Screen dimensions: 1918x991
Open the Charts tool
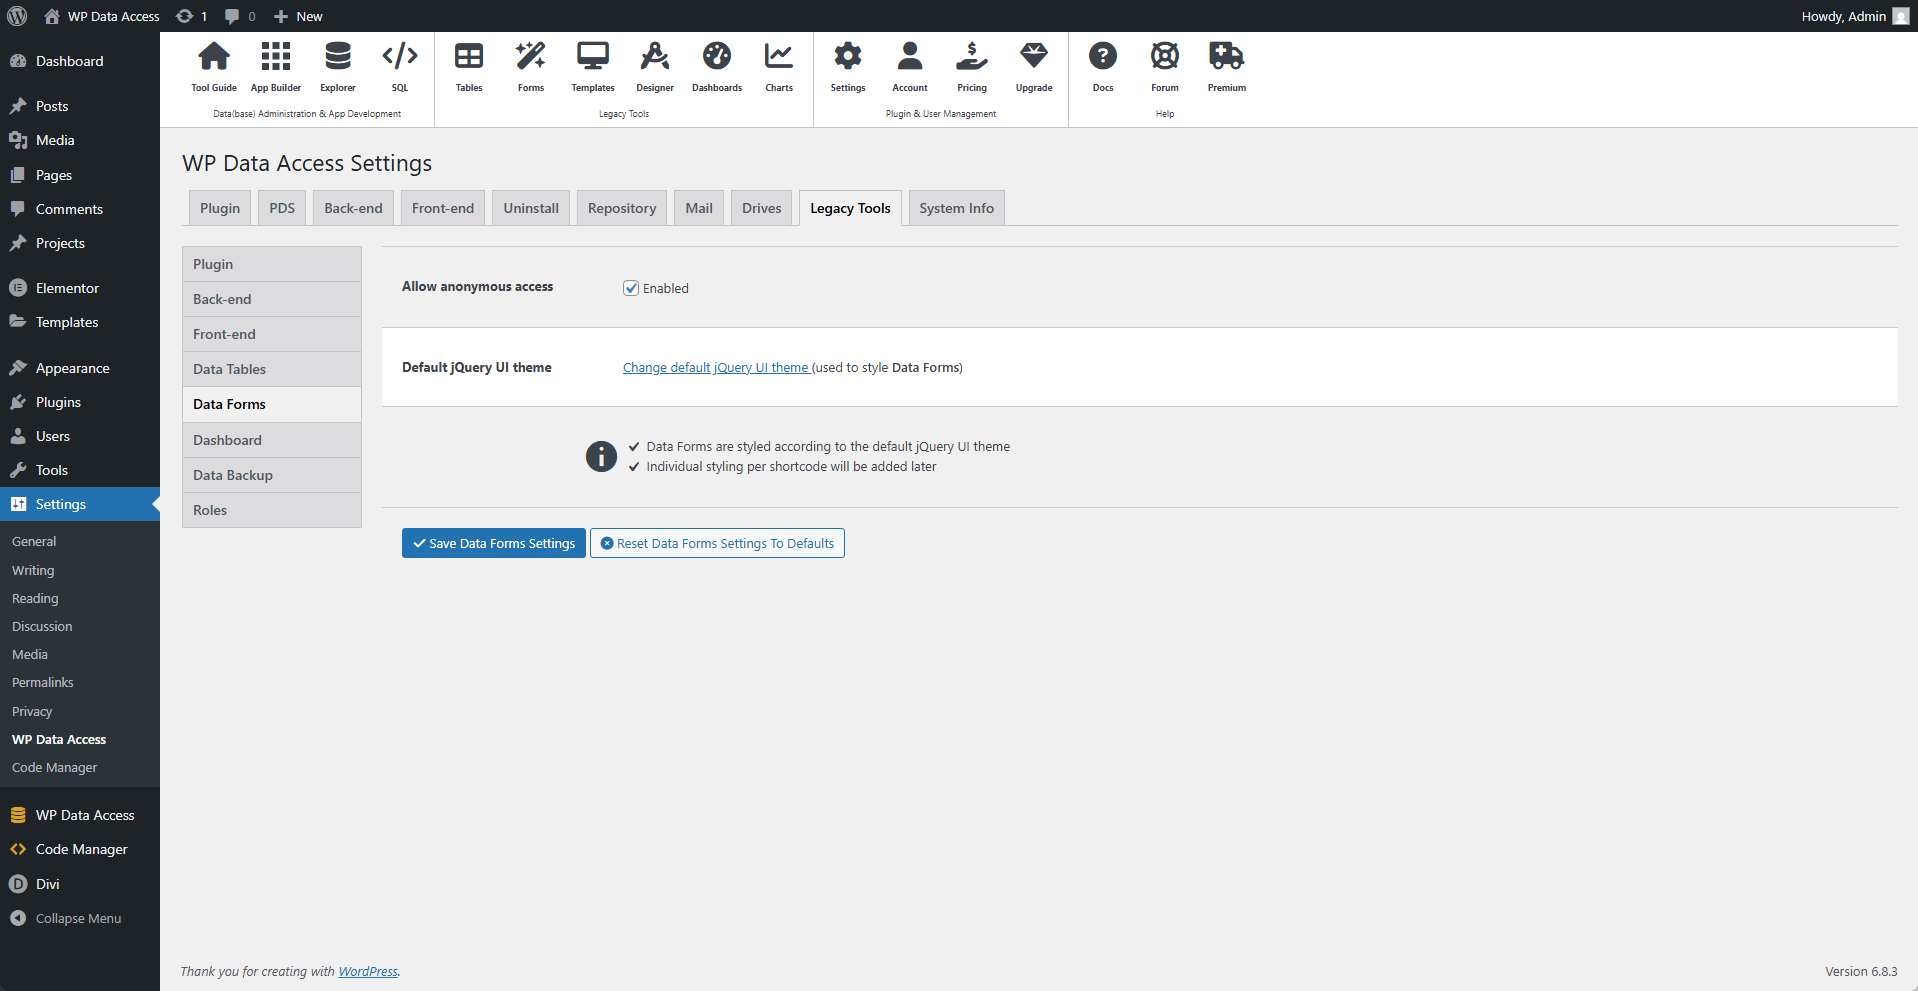778,67
